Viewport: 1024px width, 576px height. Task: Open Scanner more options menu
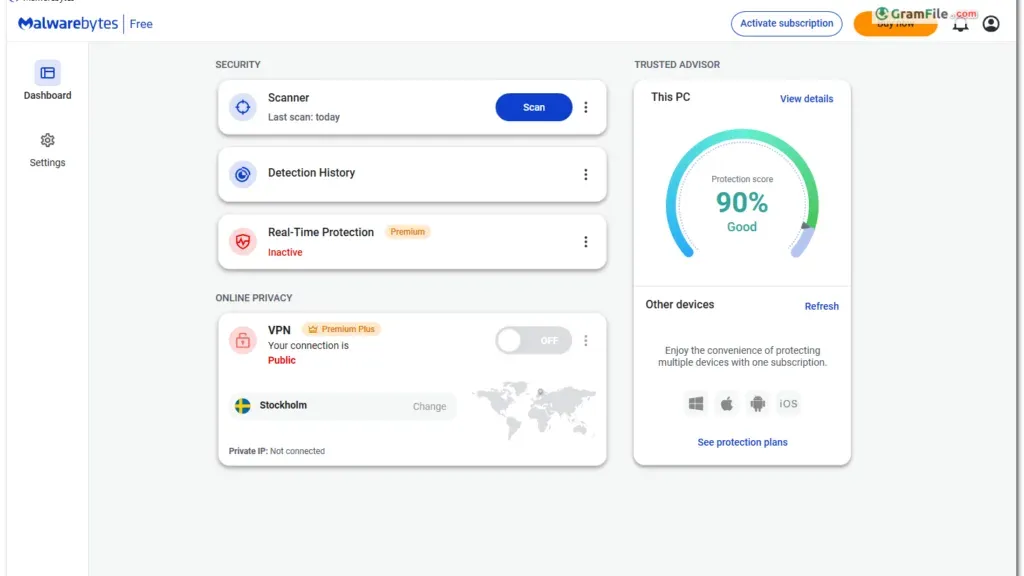click(x=586, y=107)
